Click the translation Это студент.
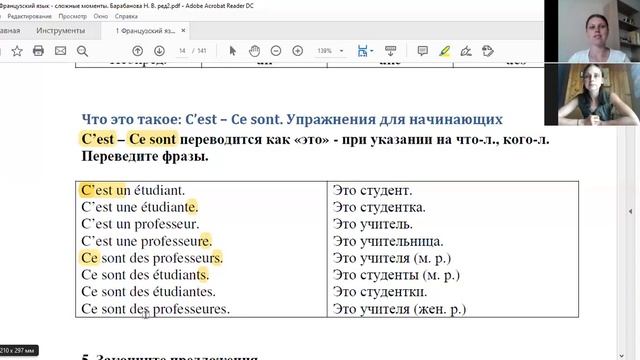This screenshot has width=640, height=360. click(x=372, y=191)
